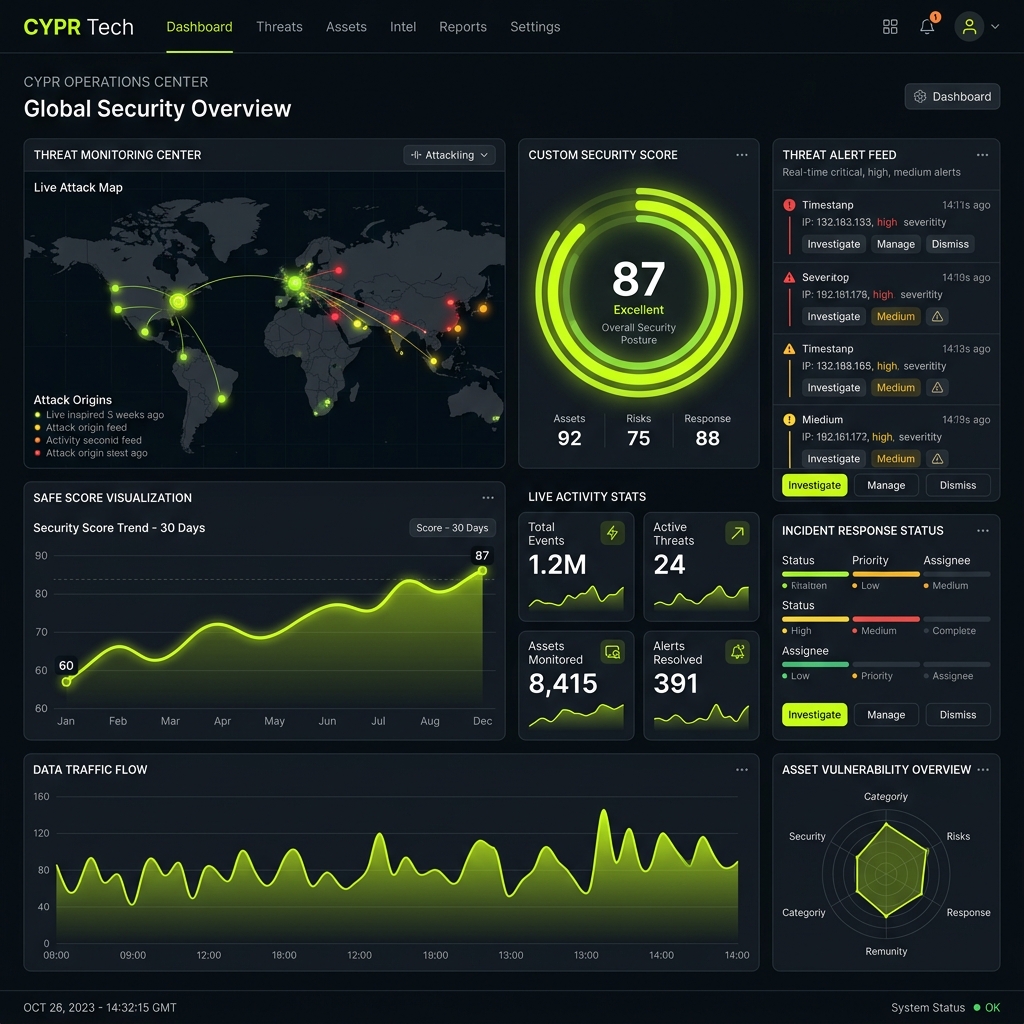
Task: Open Custom Security Score options menu
Action: [742, 155]
